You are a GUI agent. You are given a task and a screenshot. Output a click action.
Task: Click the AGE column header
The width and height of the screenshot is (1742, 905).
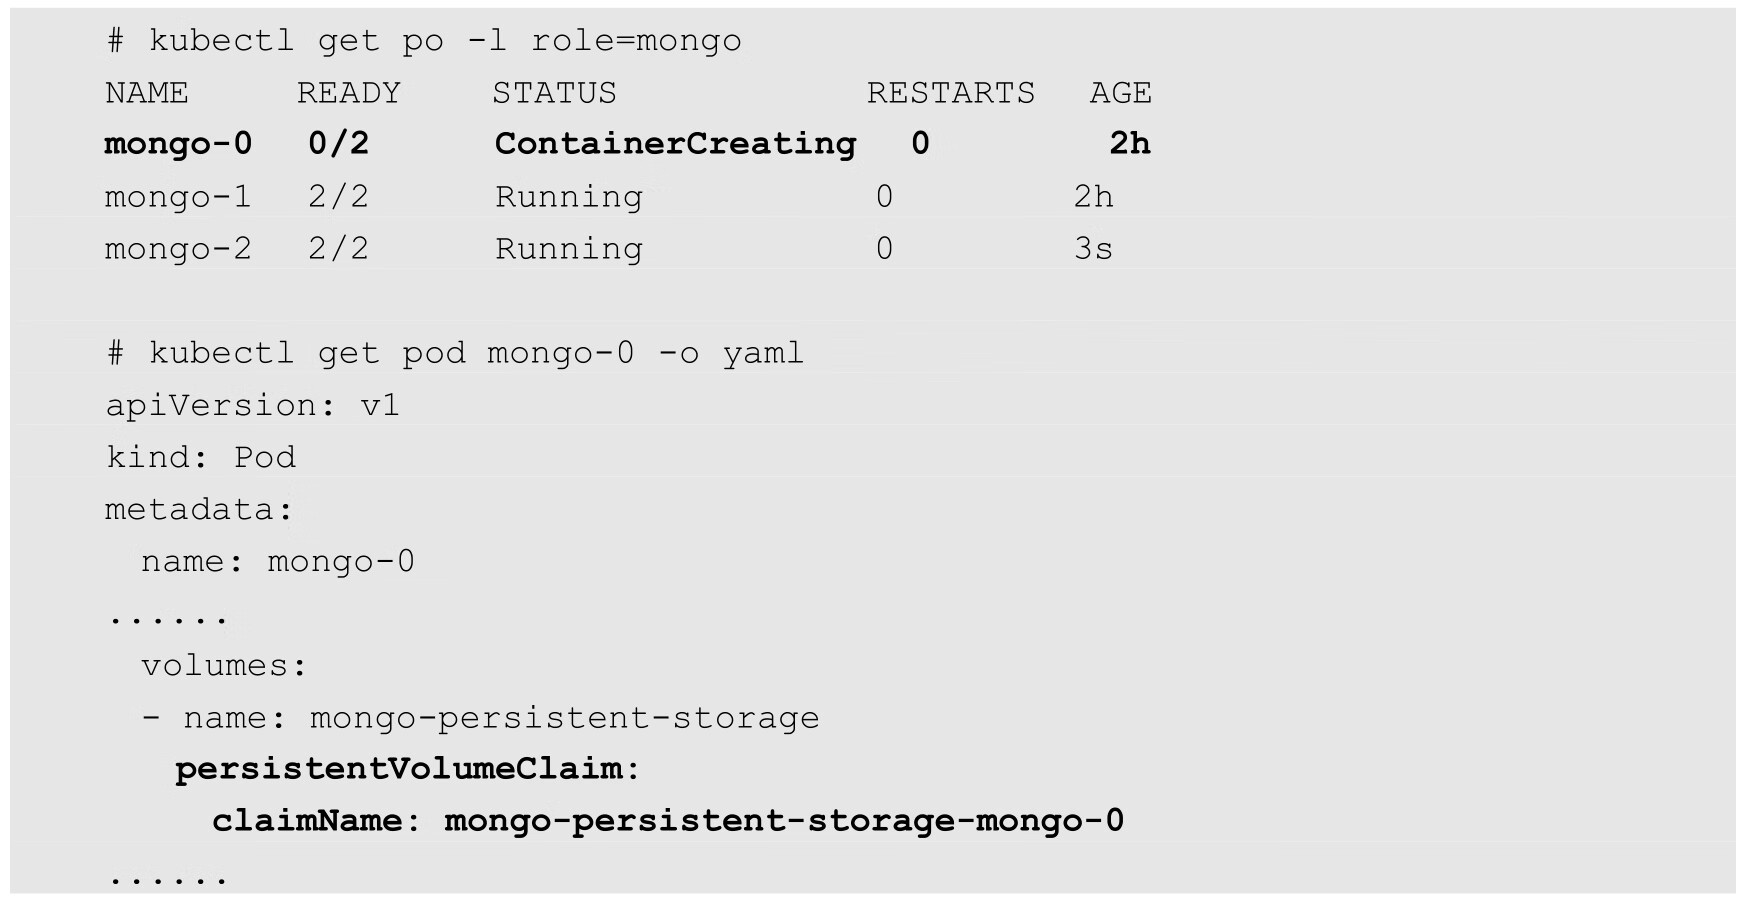point(1120,93)
